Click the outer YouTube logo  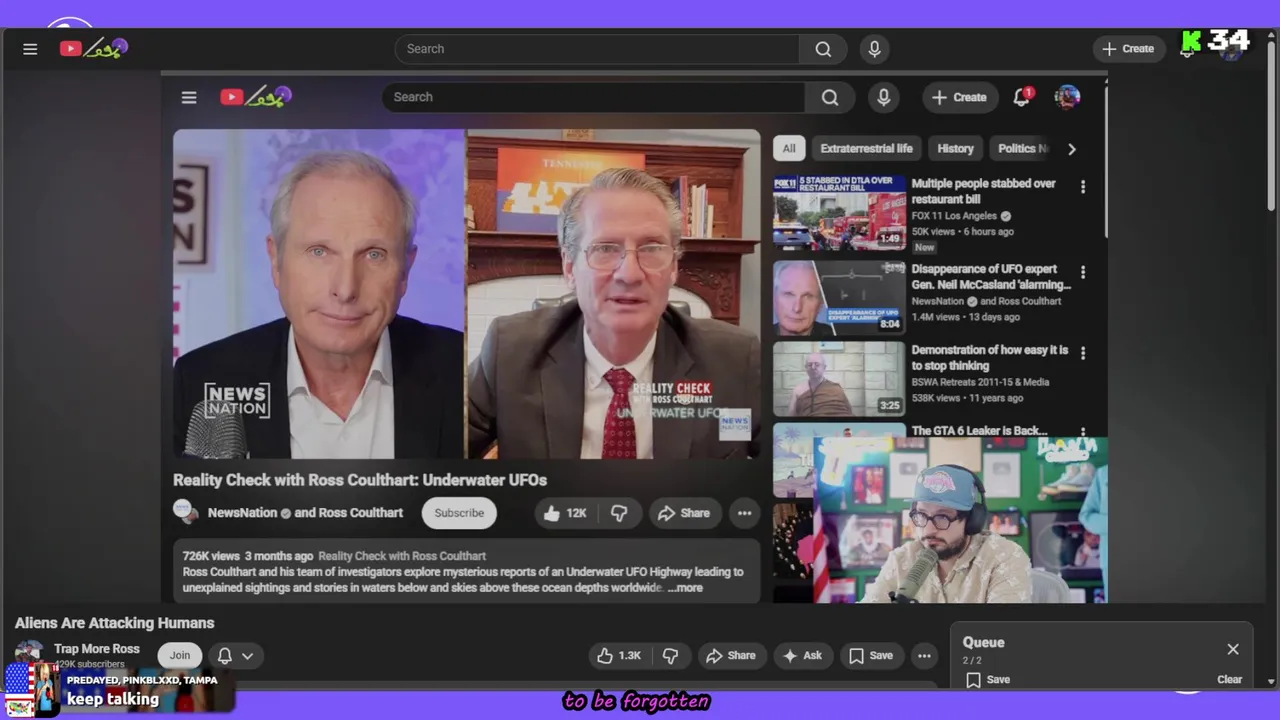coord(93,48)
